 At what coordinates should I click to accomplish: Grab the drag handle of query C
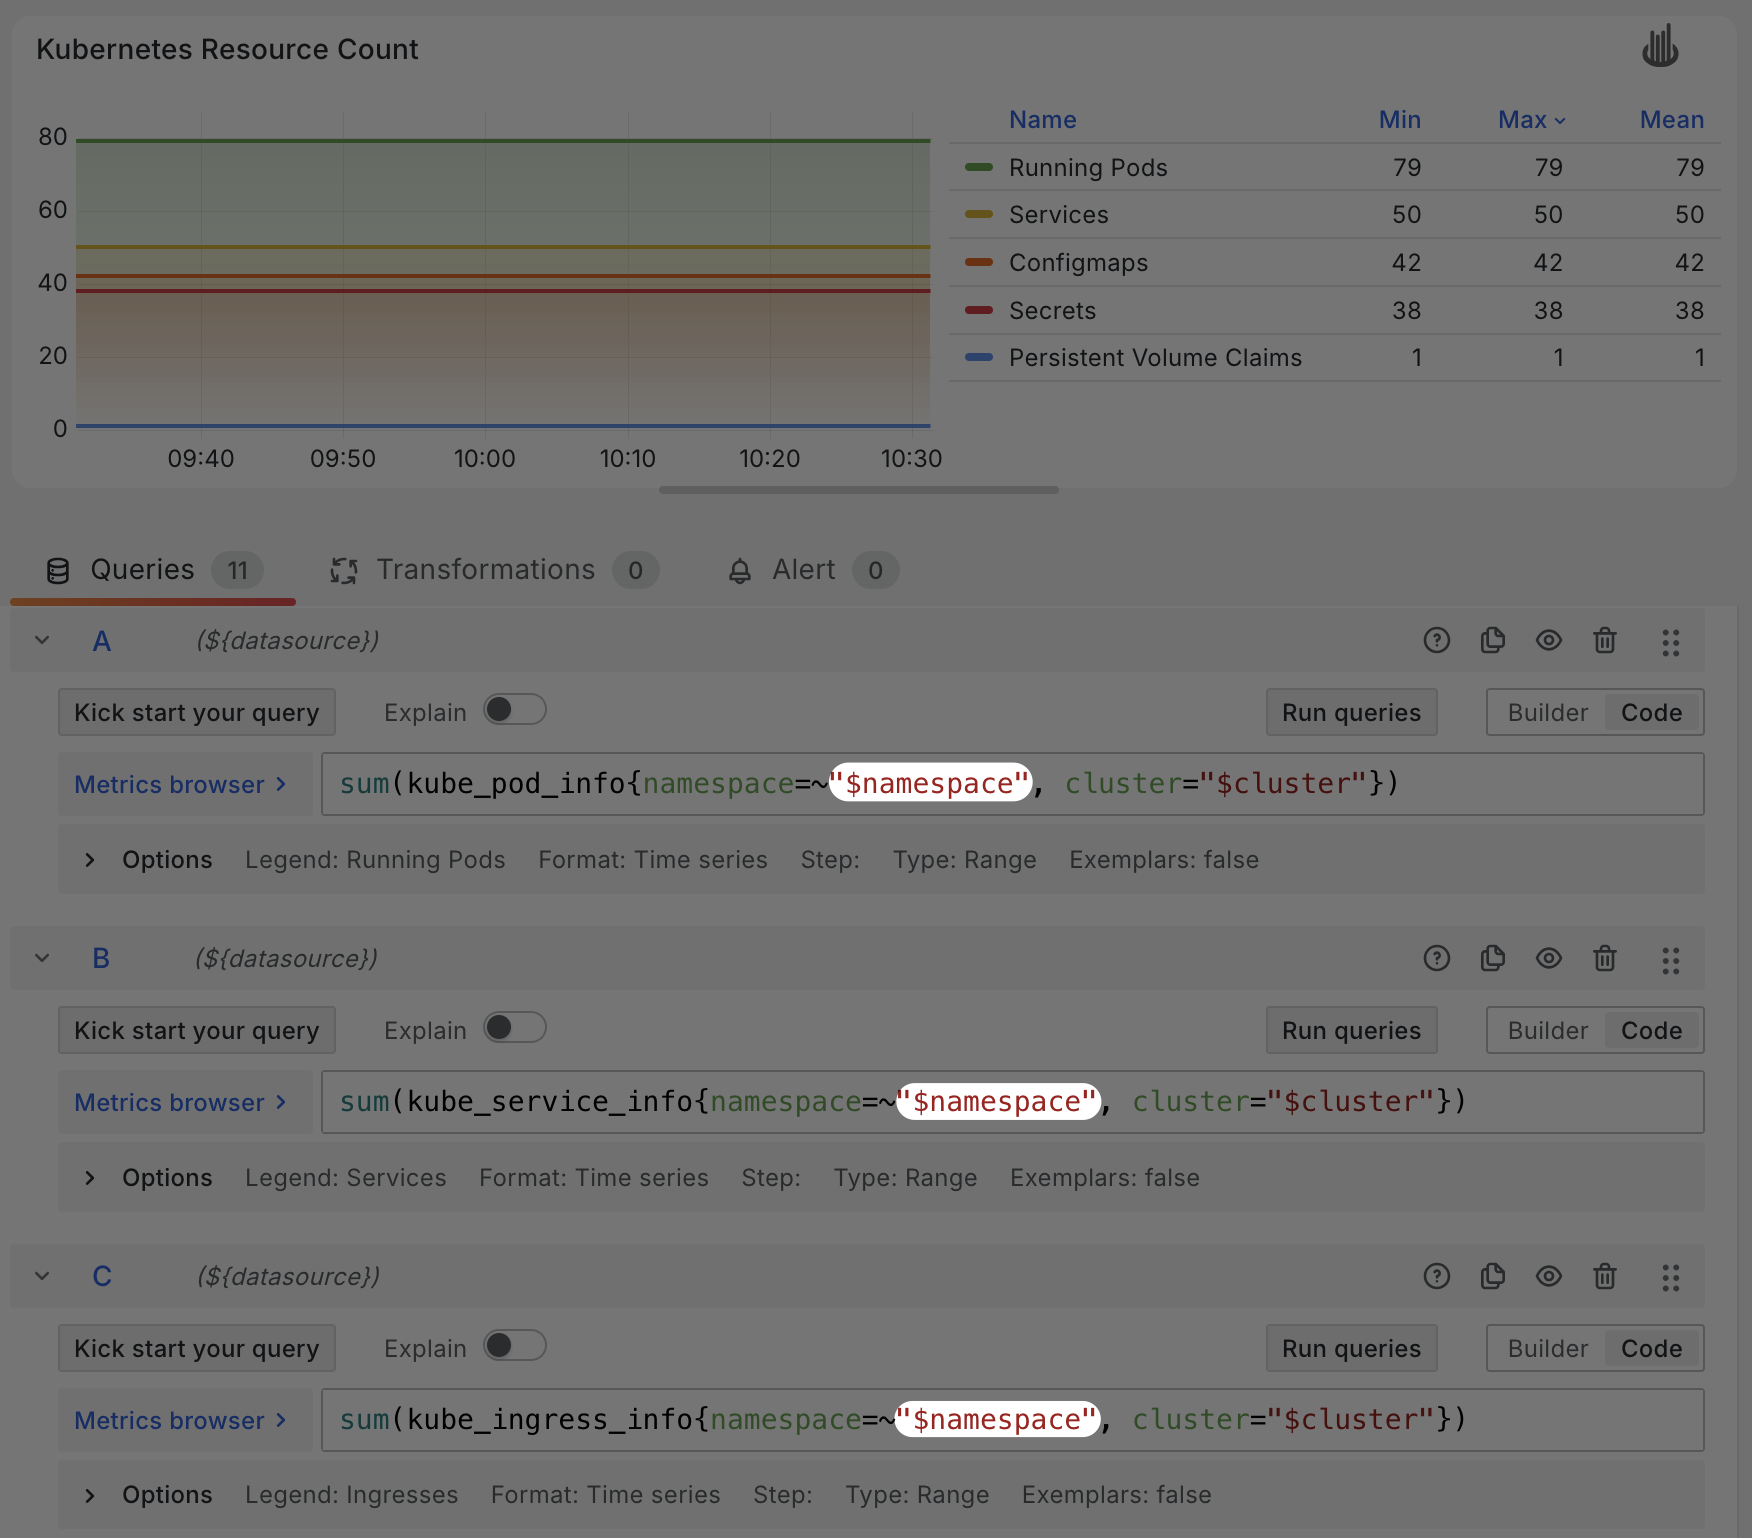click(1671, 1278)
